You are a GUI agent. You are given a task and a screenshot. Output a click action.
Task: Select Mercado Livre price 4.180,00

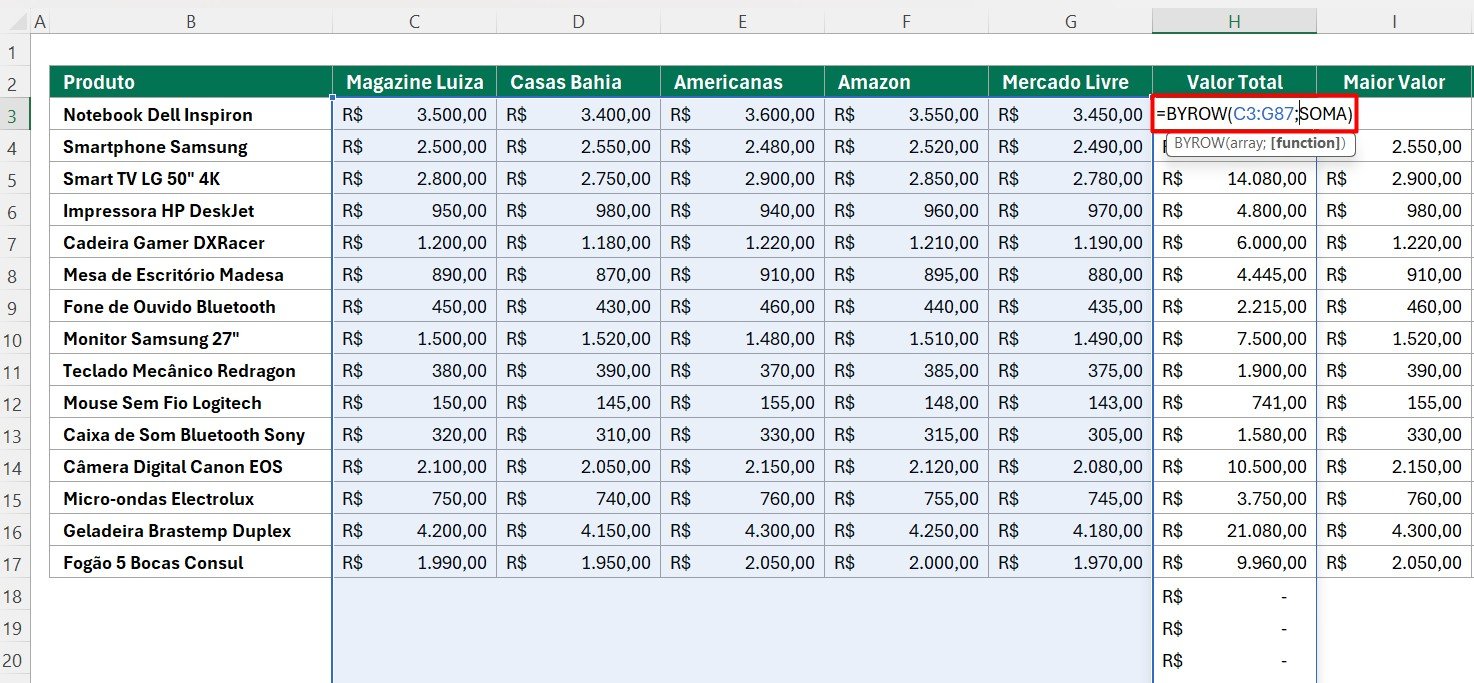1070,530
